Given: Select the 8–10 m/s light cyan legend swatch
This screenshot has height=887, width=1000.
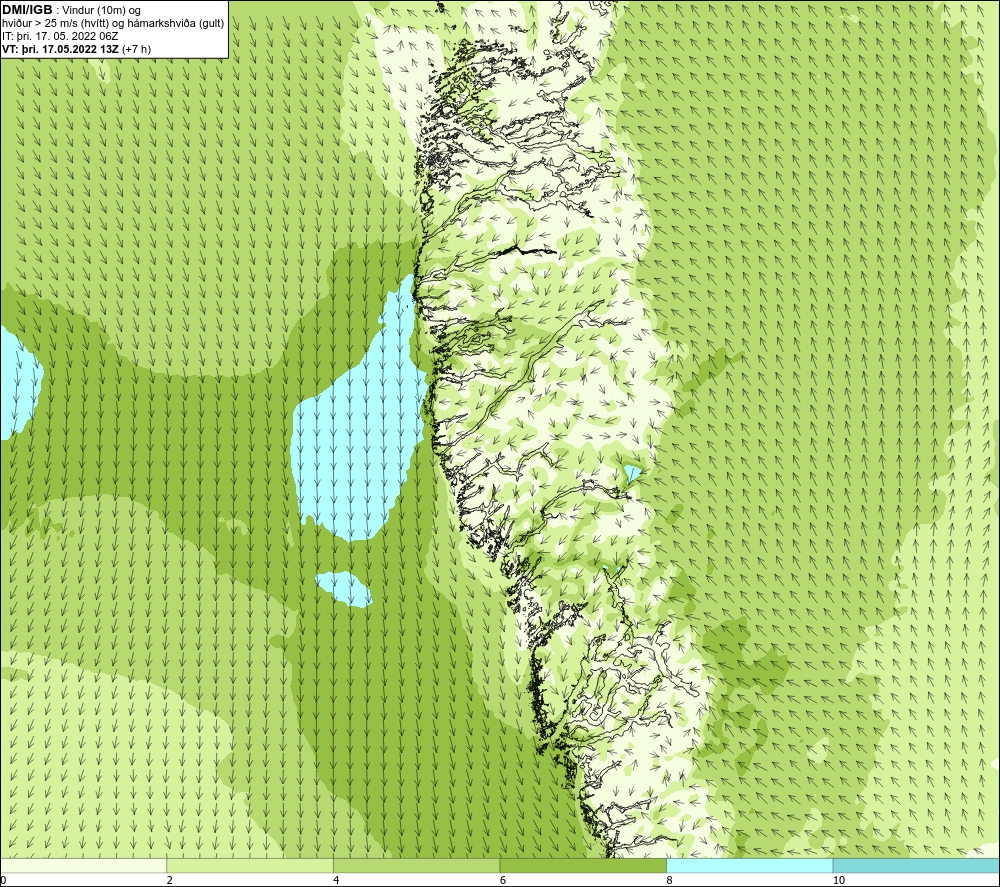Looking at the screenshot, I should pyautogui.click(x=749, y=865).
